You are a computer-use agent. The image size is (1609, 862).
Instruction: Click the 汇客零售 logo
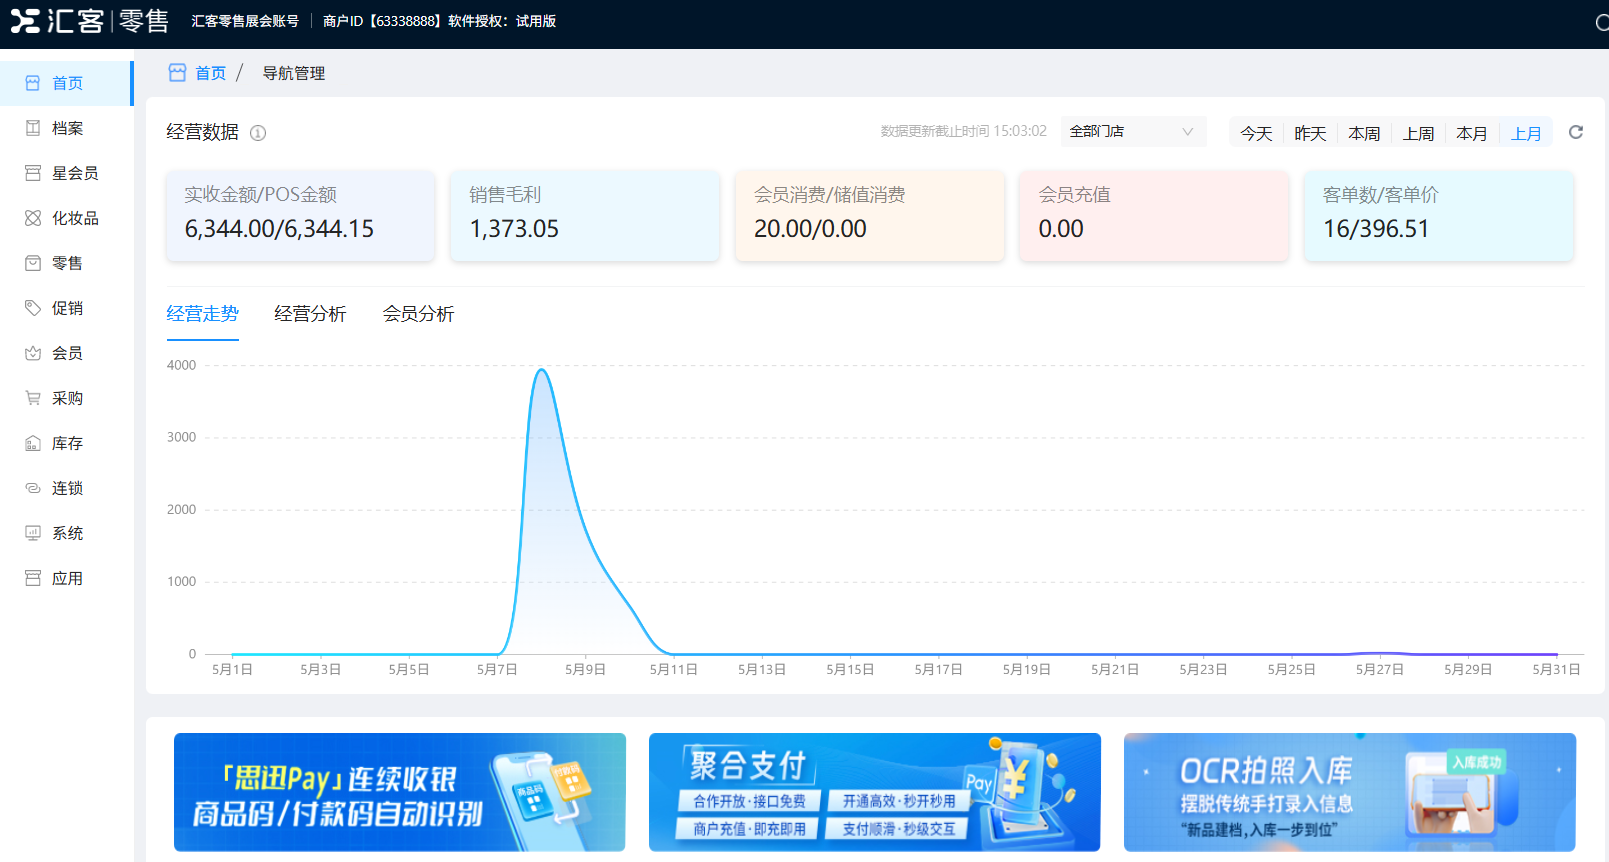90,21
